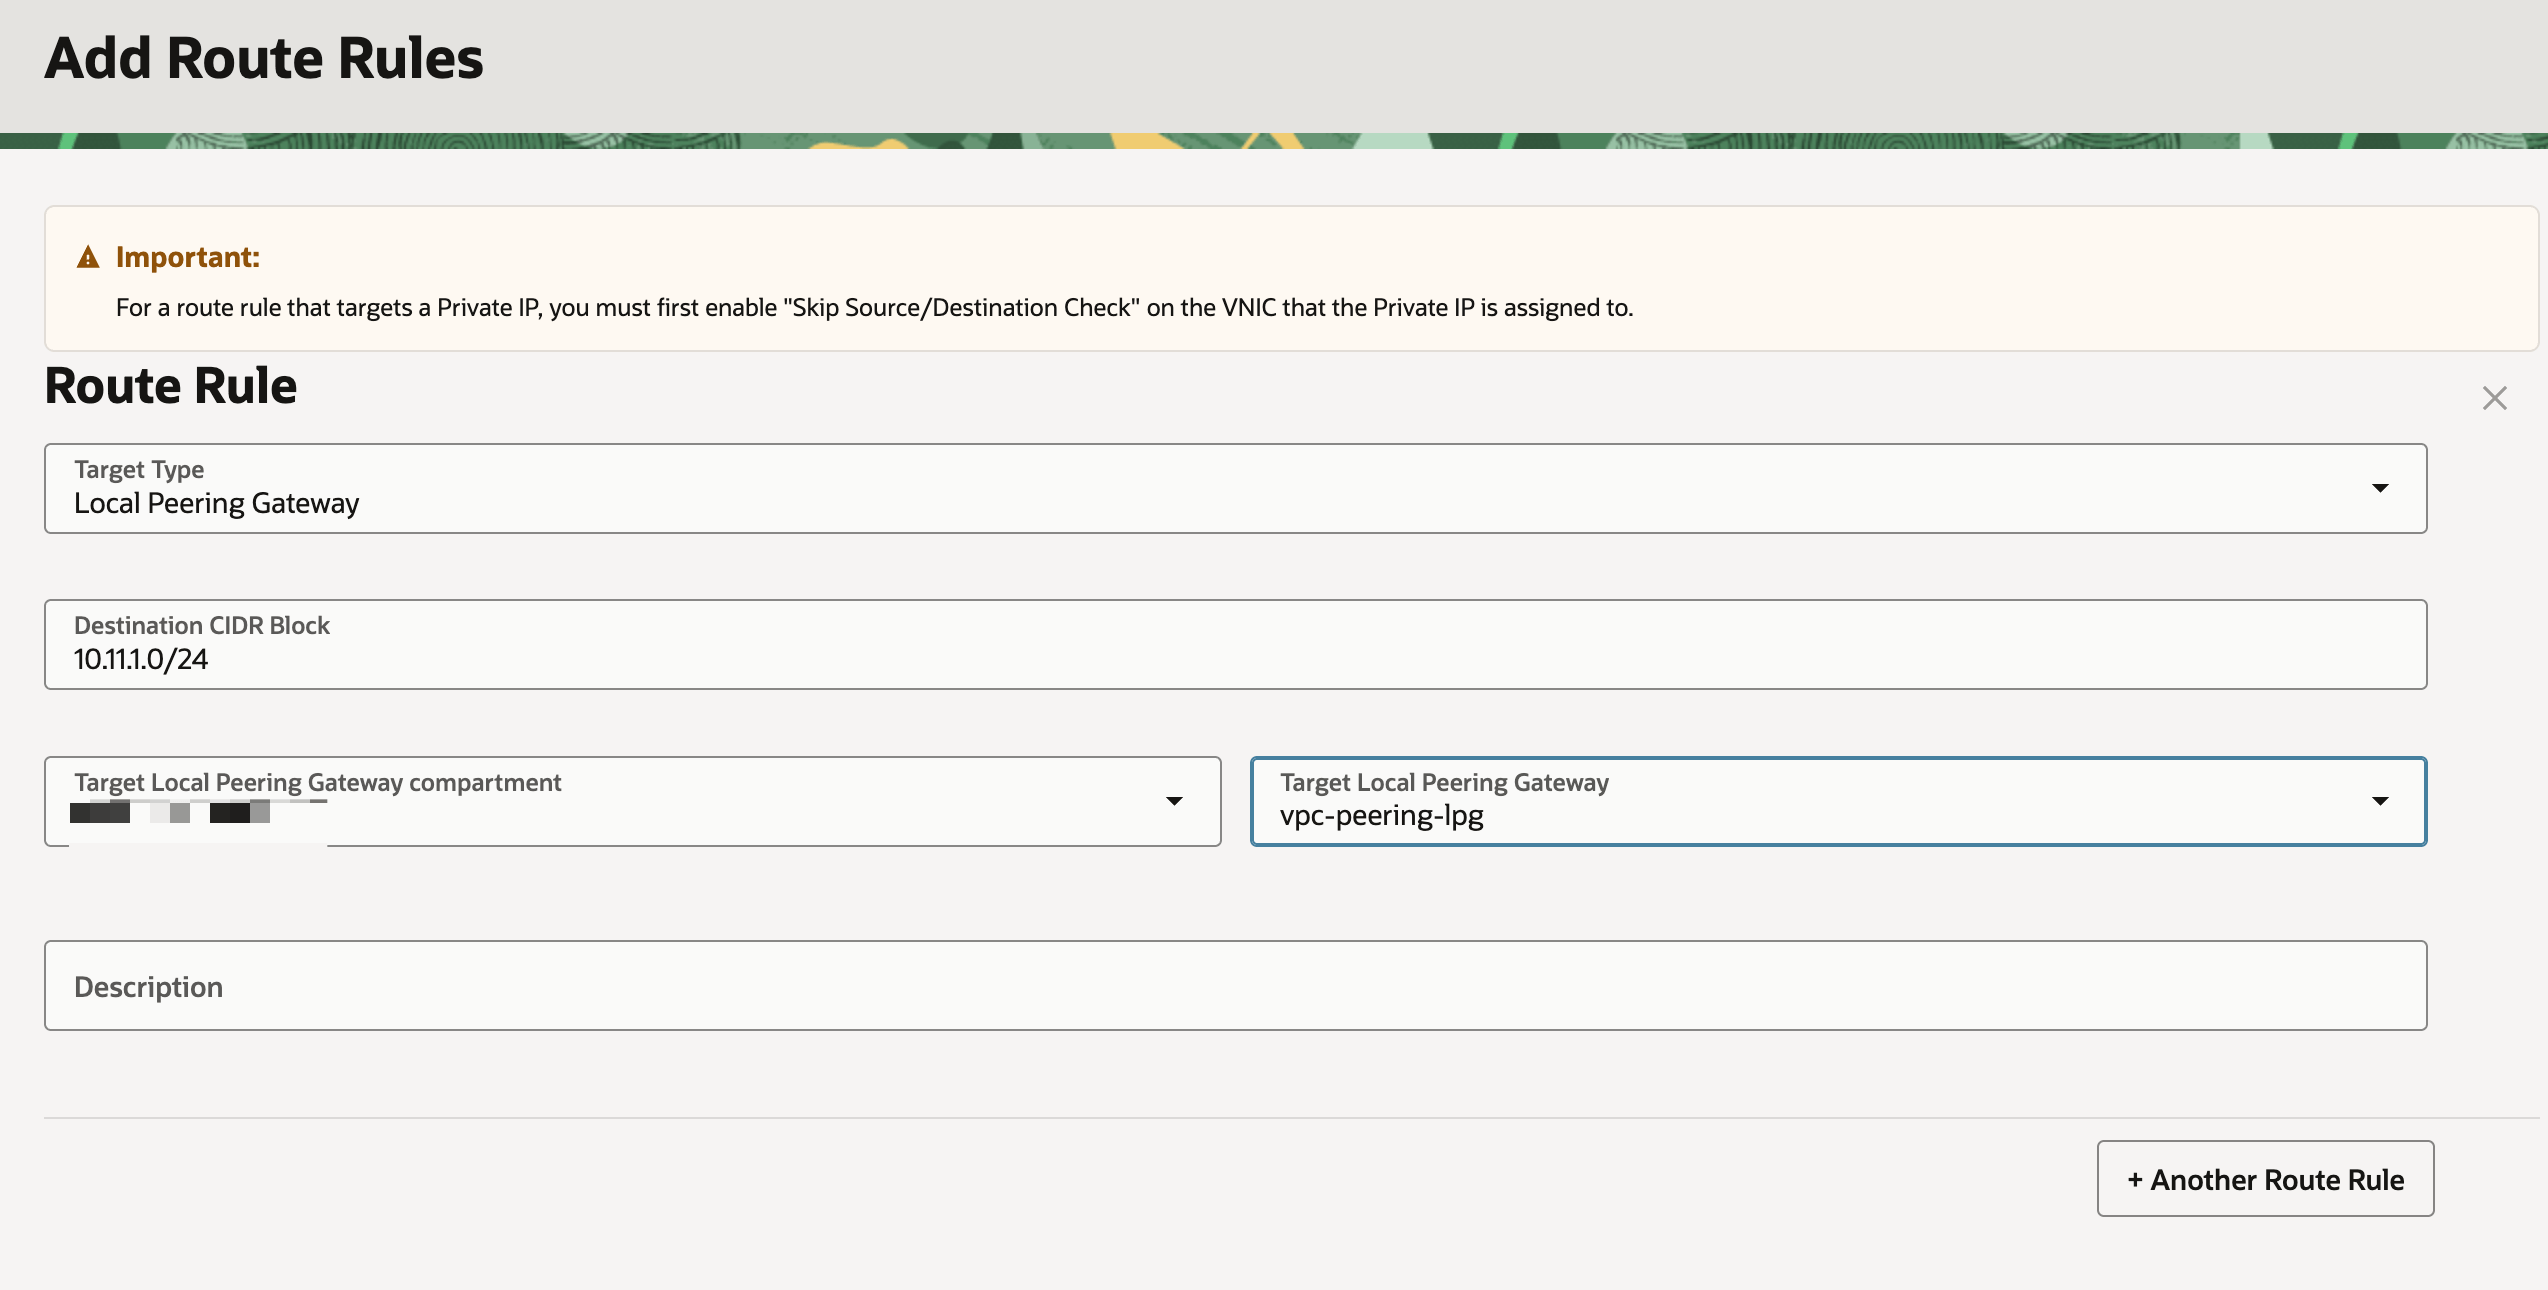Click the warning triangle icon beside Important
Image resolution: width=2548 pixels, height=1290 pixels.
click(x=88, y=258)
